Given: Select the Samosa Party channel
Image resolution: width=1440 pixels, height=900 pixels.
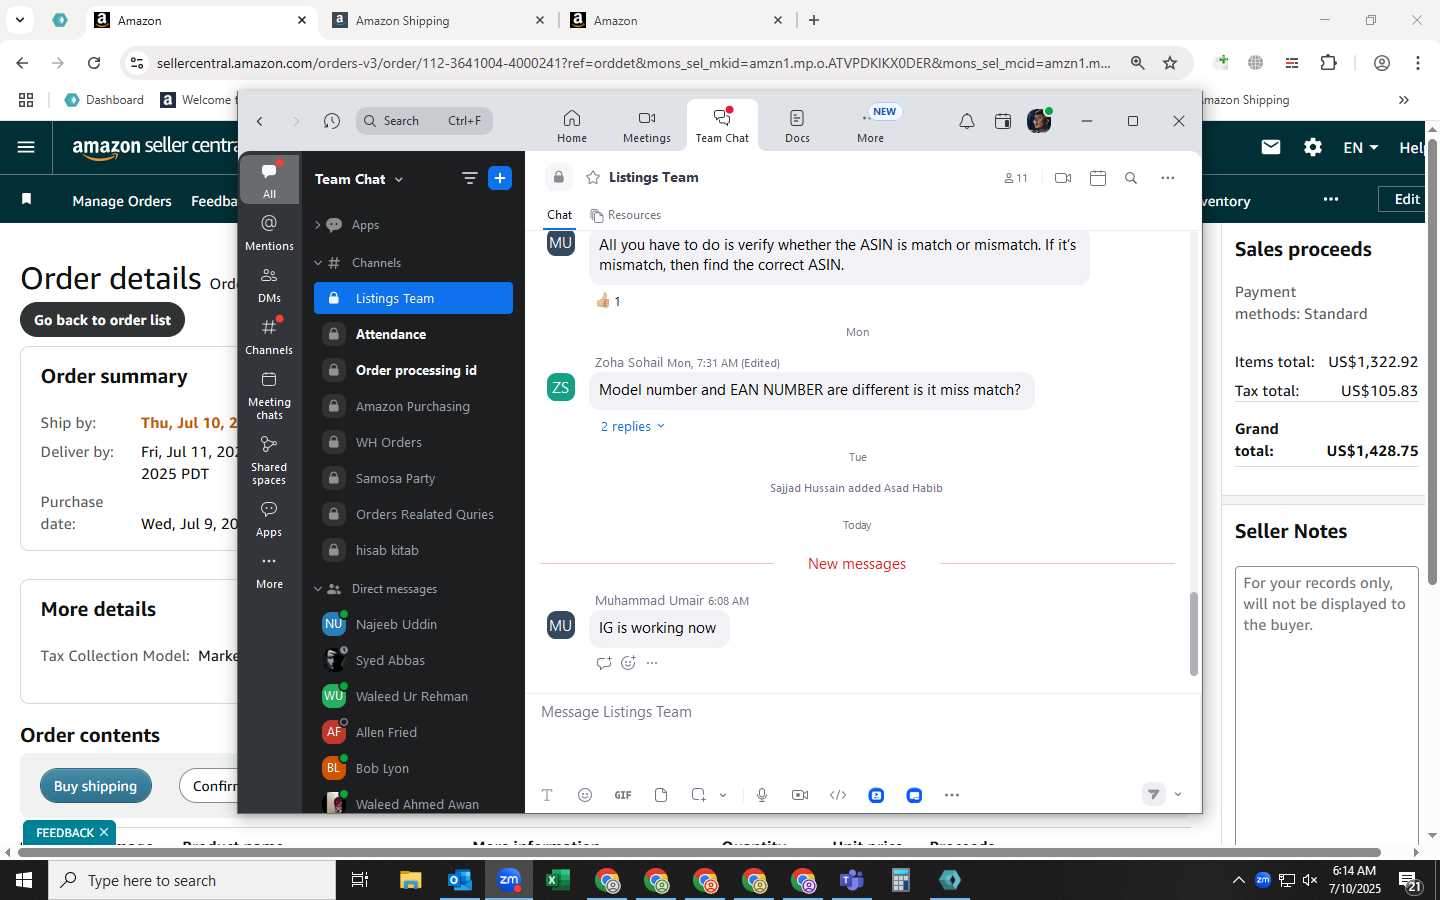Looking at the screenshot, I should click(x=413, y=478).
